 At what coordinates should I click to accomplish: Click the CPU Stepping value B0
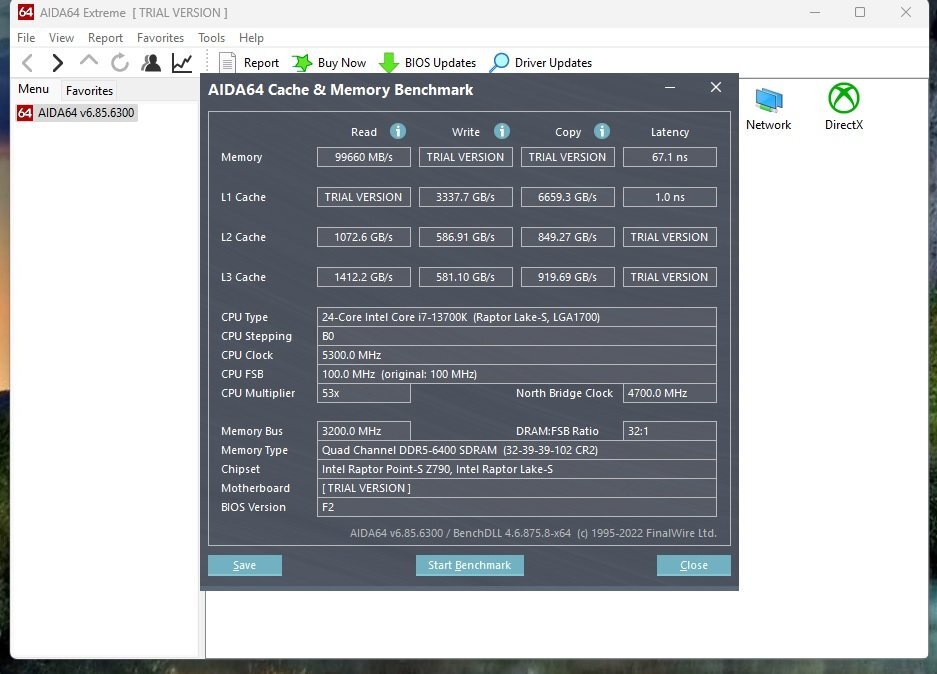(x=517, y=336)
